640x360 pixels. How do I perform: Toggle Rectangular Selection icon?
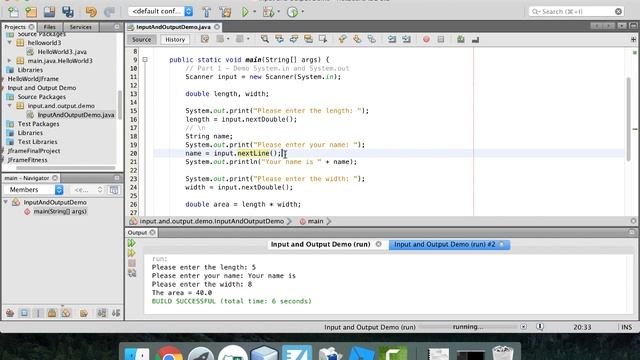[323, 39]
